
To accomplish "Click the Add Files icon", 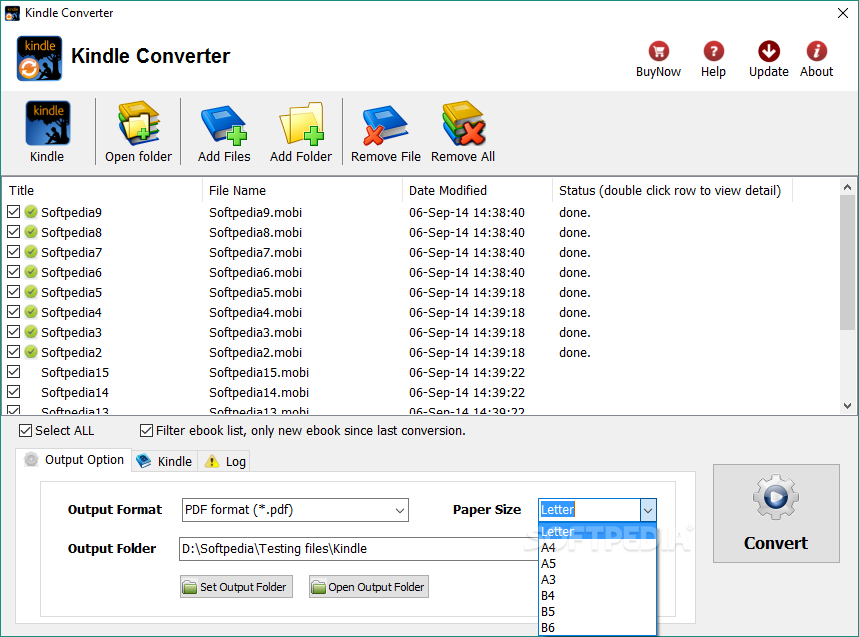I will [x=224, y=124].
